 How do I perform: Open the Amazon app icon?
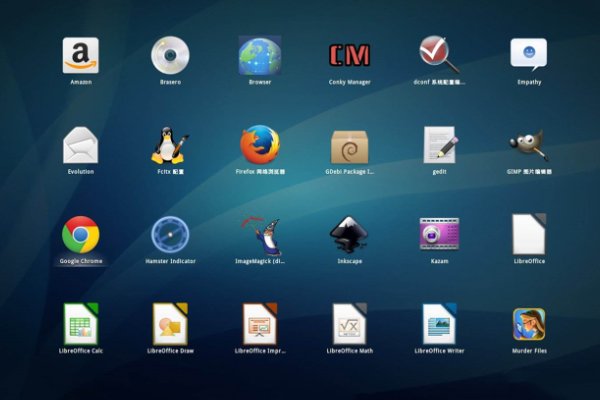click(81, 55)
